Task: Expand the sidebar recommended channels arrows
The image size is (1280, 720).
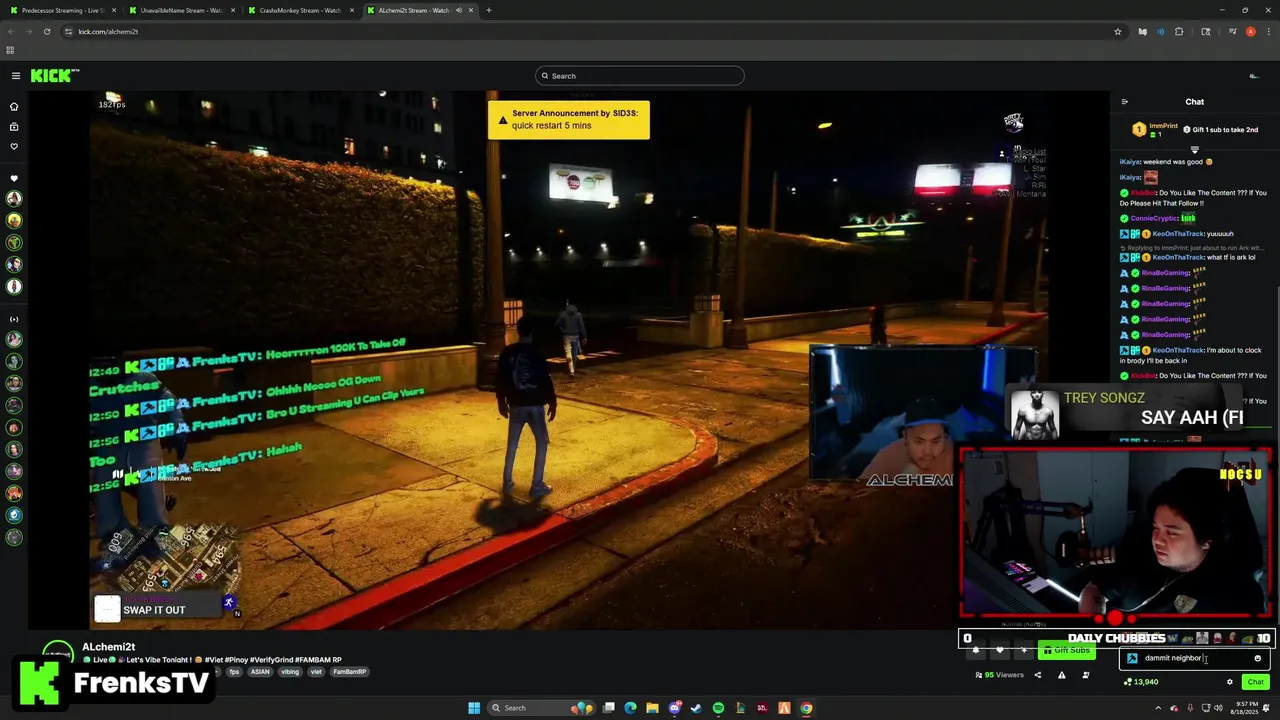Action: point(14,319)
